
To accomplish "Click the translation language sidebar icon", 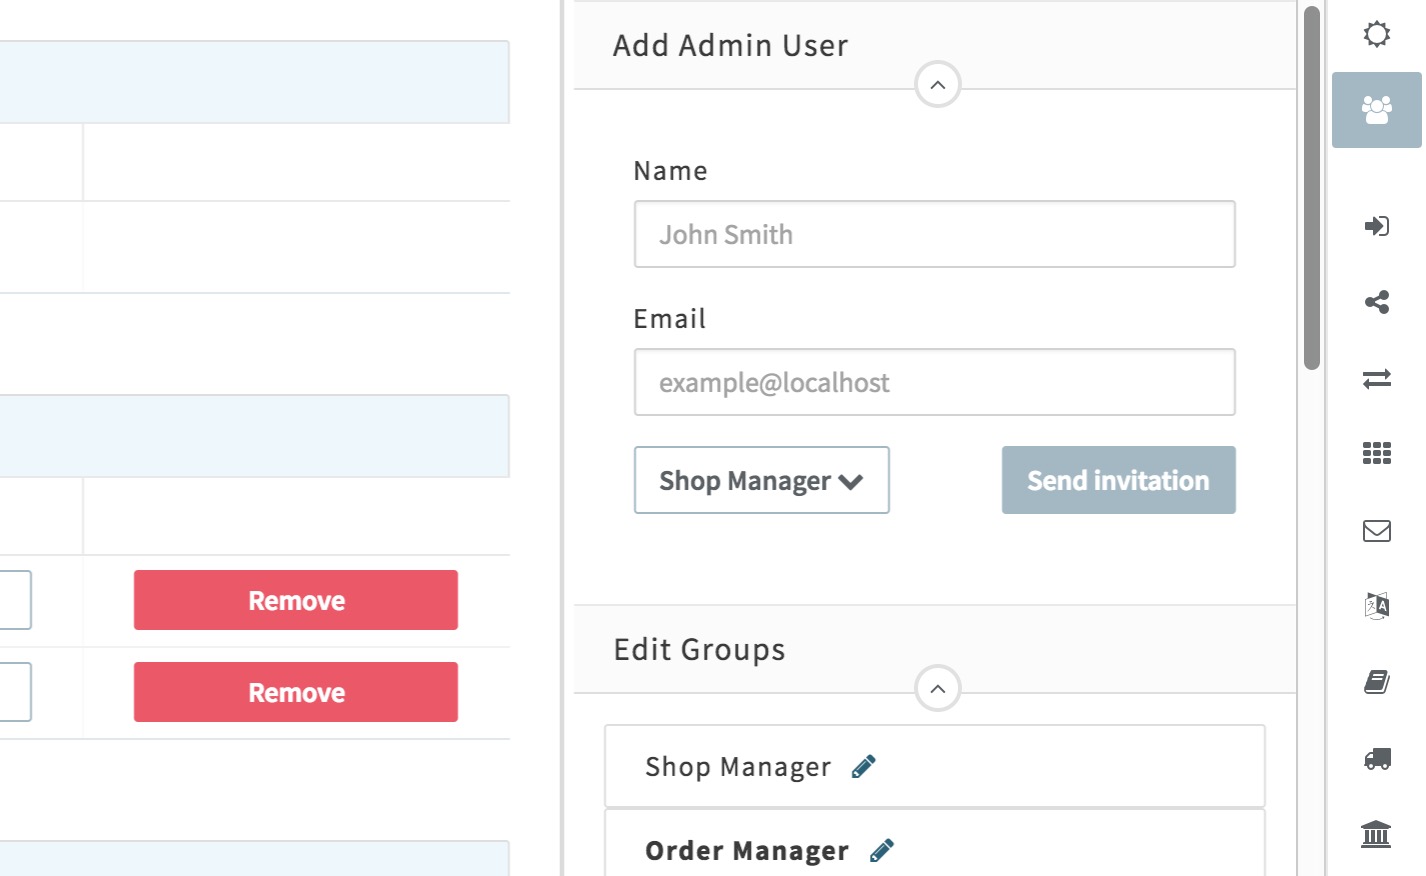I will pyautogui.click(x=1377, y=606).
